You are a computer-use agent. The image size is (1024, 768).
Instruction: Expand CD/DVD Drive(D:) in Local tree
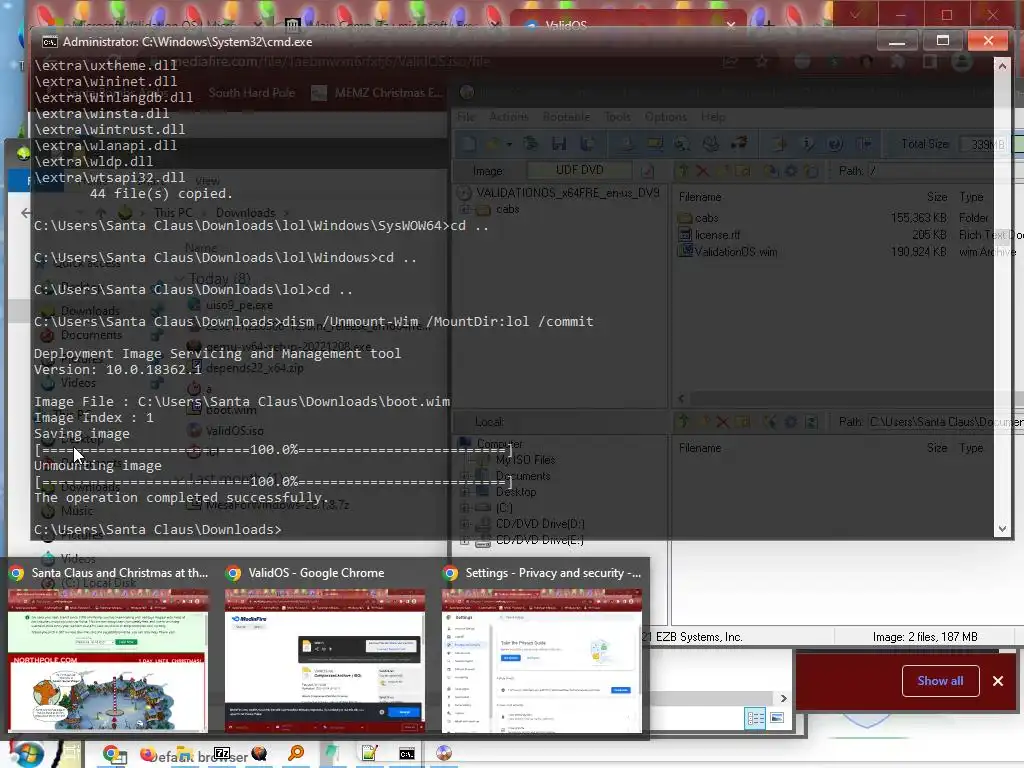[x=465, y=524]
